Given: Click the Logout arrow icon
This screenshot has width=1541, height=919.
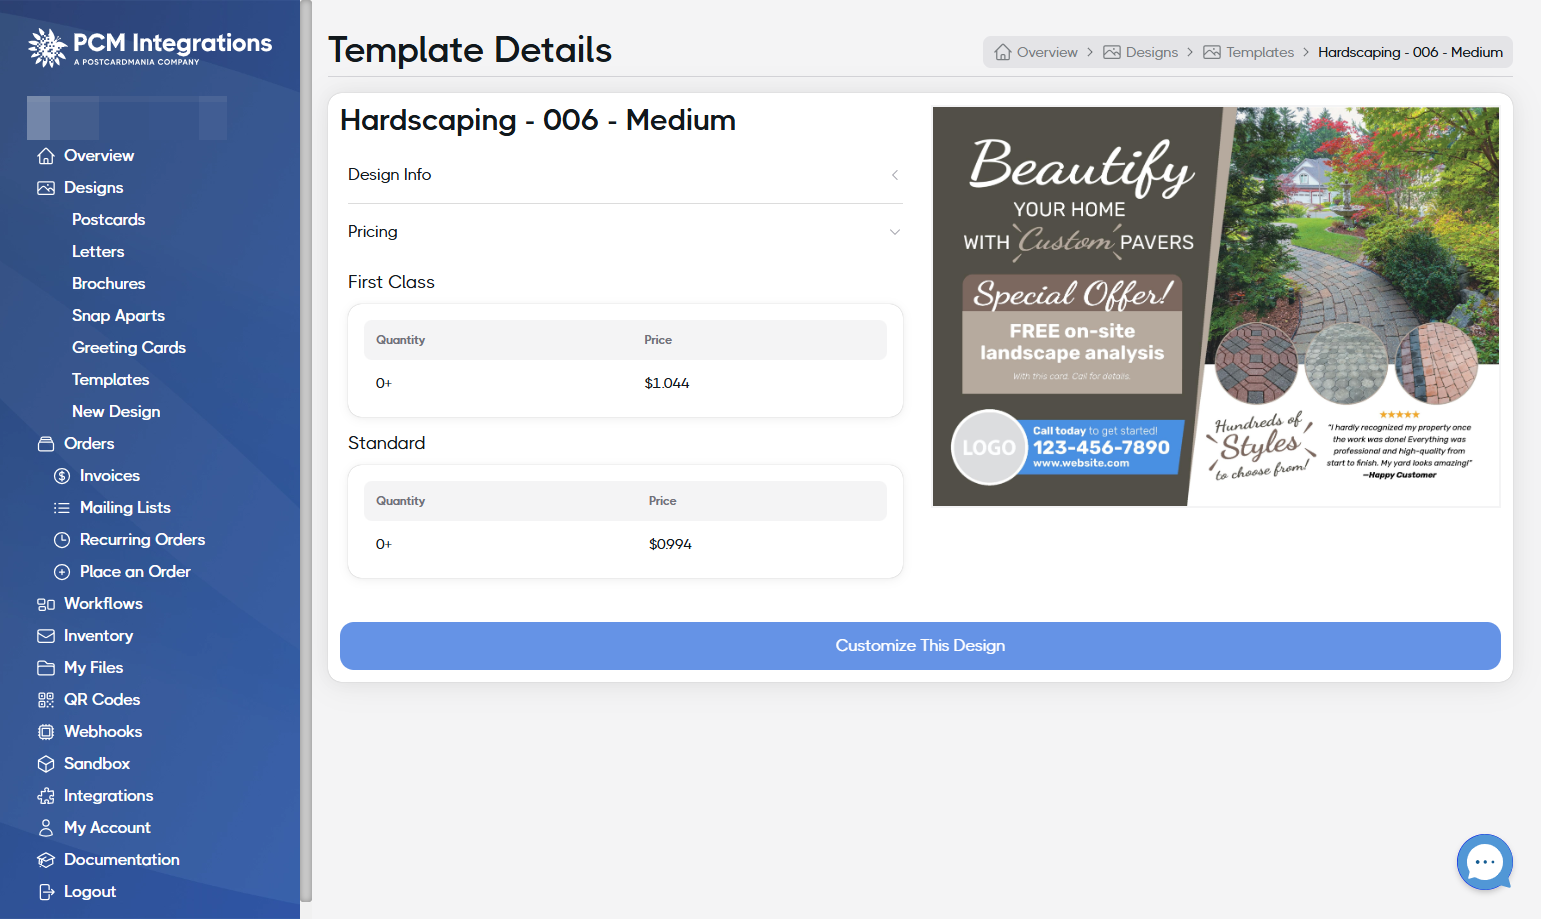Looking at the screenshot, I should coord(46,892).
